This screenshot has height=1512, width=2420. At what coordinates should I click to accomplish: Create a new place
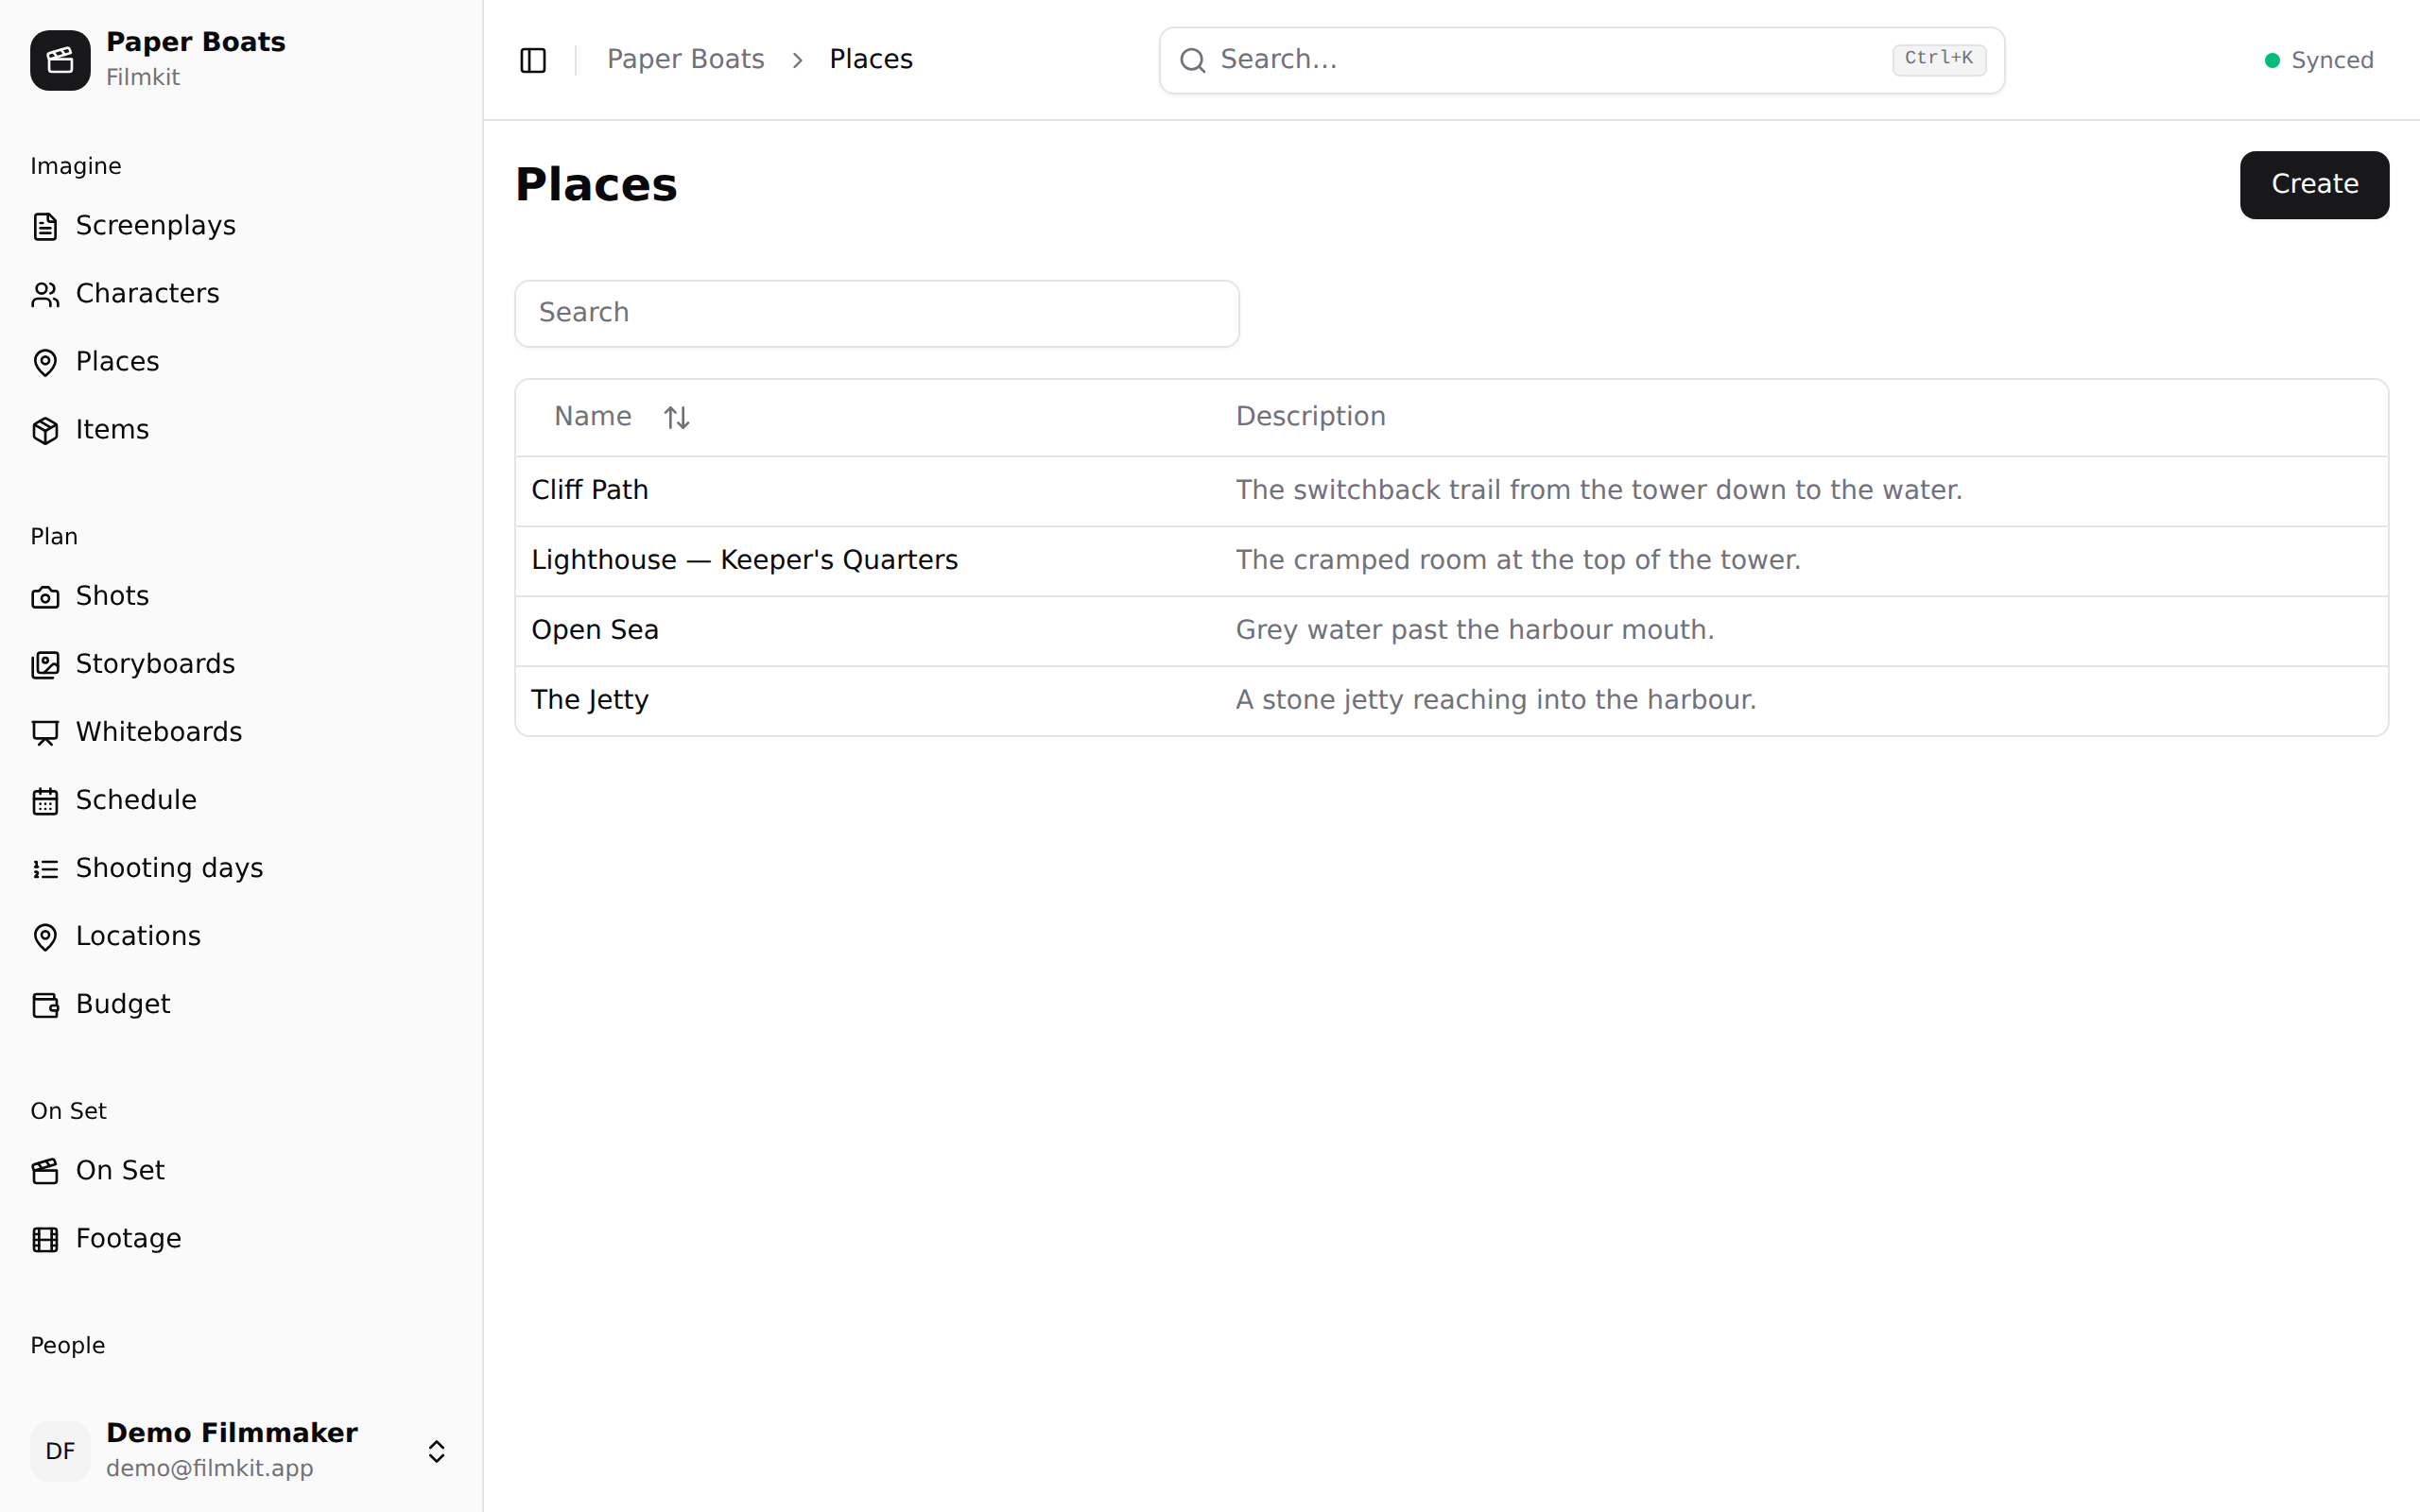coord(2314,185)
